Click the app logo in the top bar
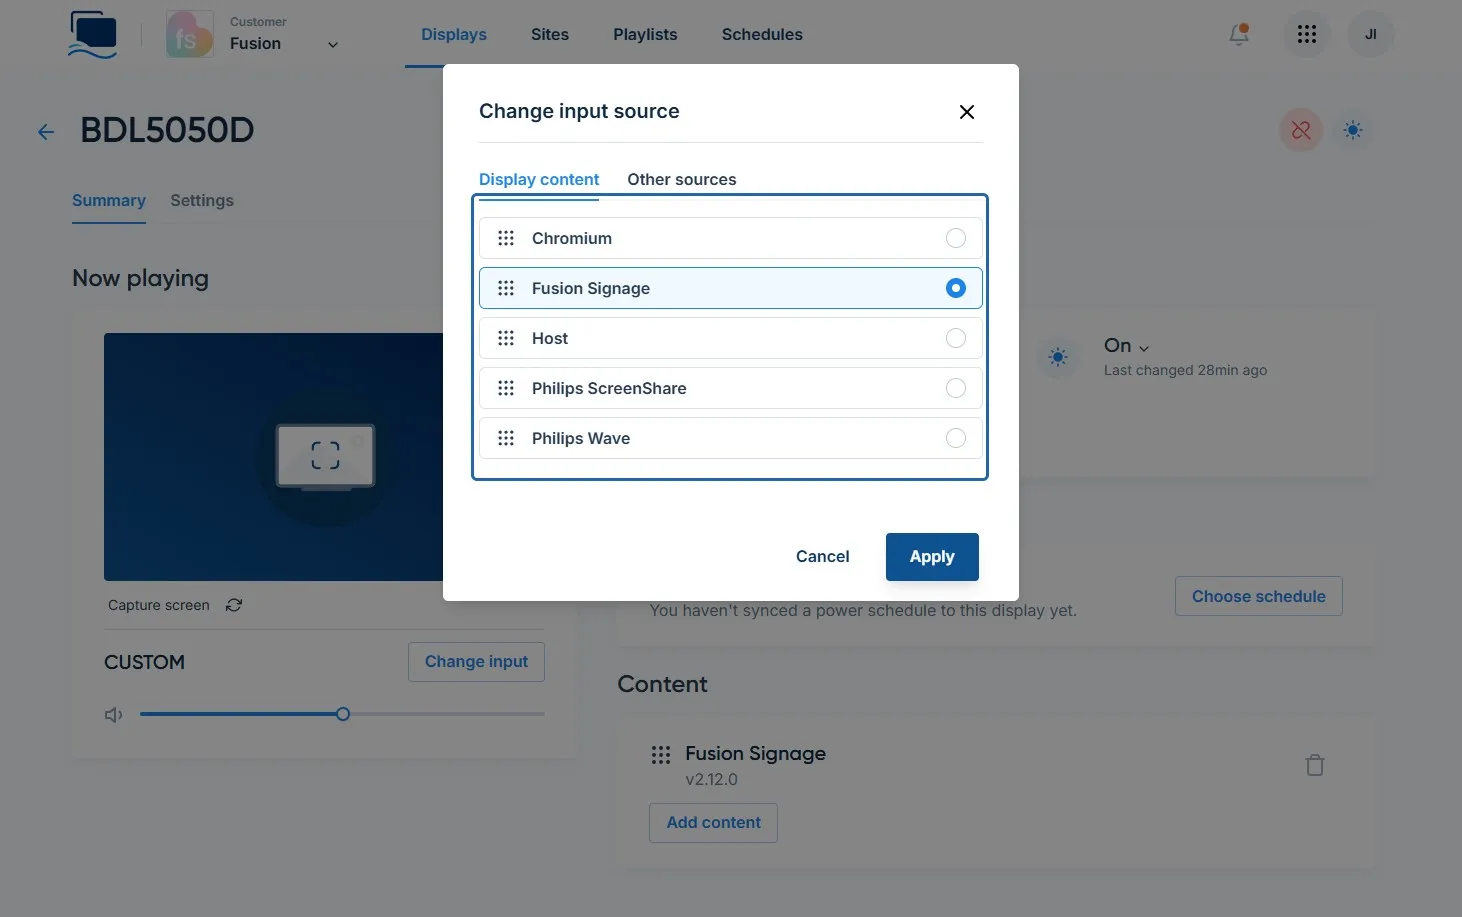1462x917 pixels. (93, 34)
